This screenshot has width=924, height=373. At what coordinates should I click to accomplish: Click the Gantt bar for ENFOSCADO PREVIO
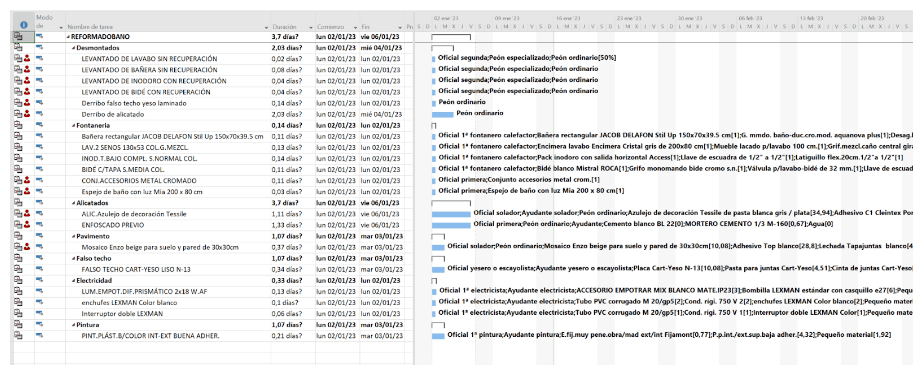coord(451,225)
